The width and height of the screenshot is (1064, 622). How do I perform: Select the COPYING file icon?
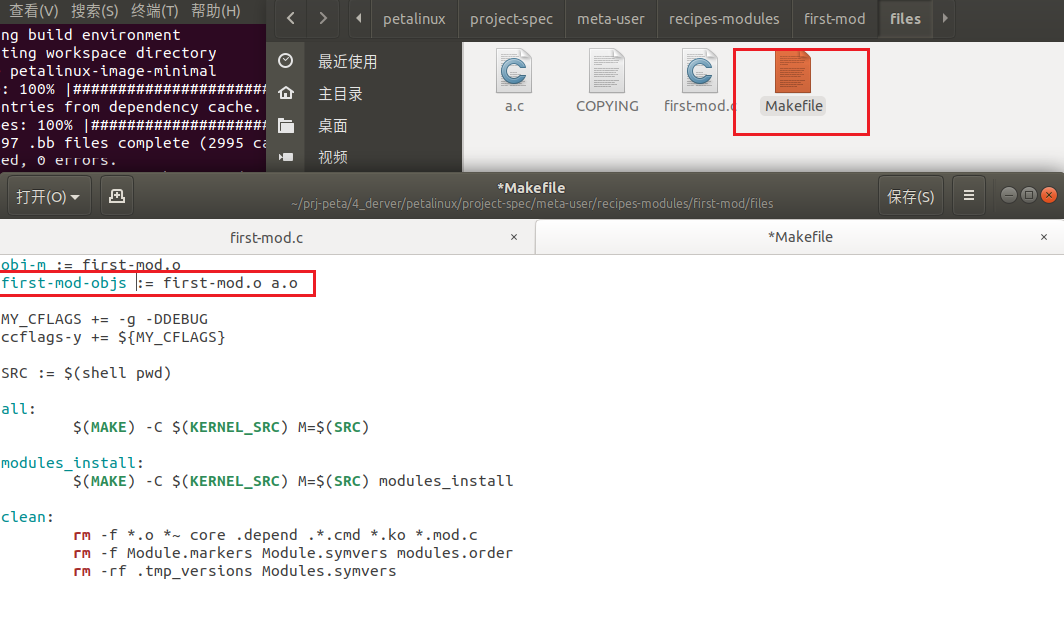(607, 71)
